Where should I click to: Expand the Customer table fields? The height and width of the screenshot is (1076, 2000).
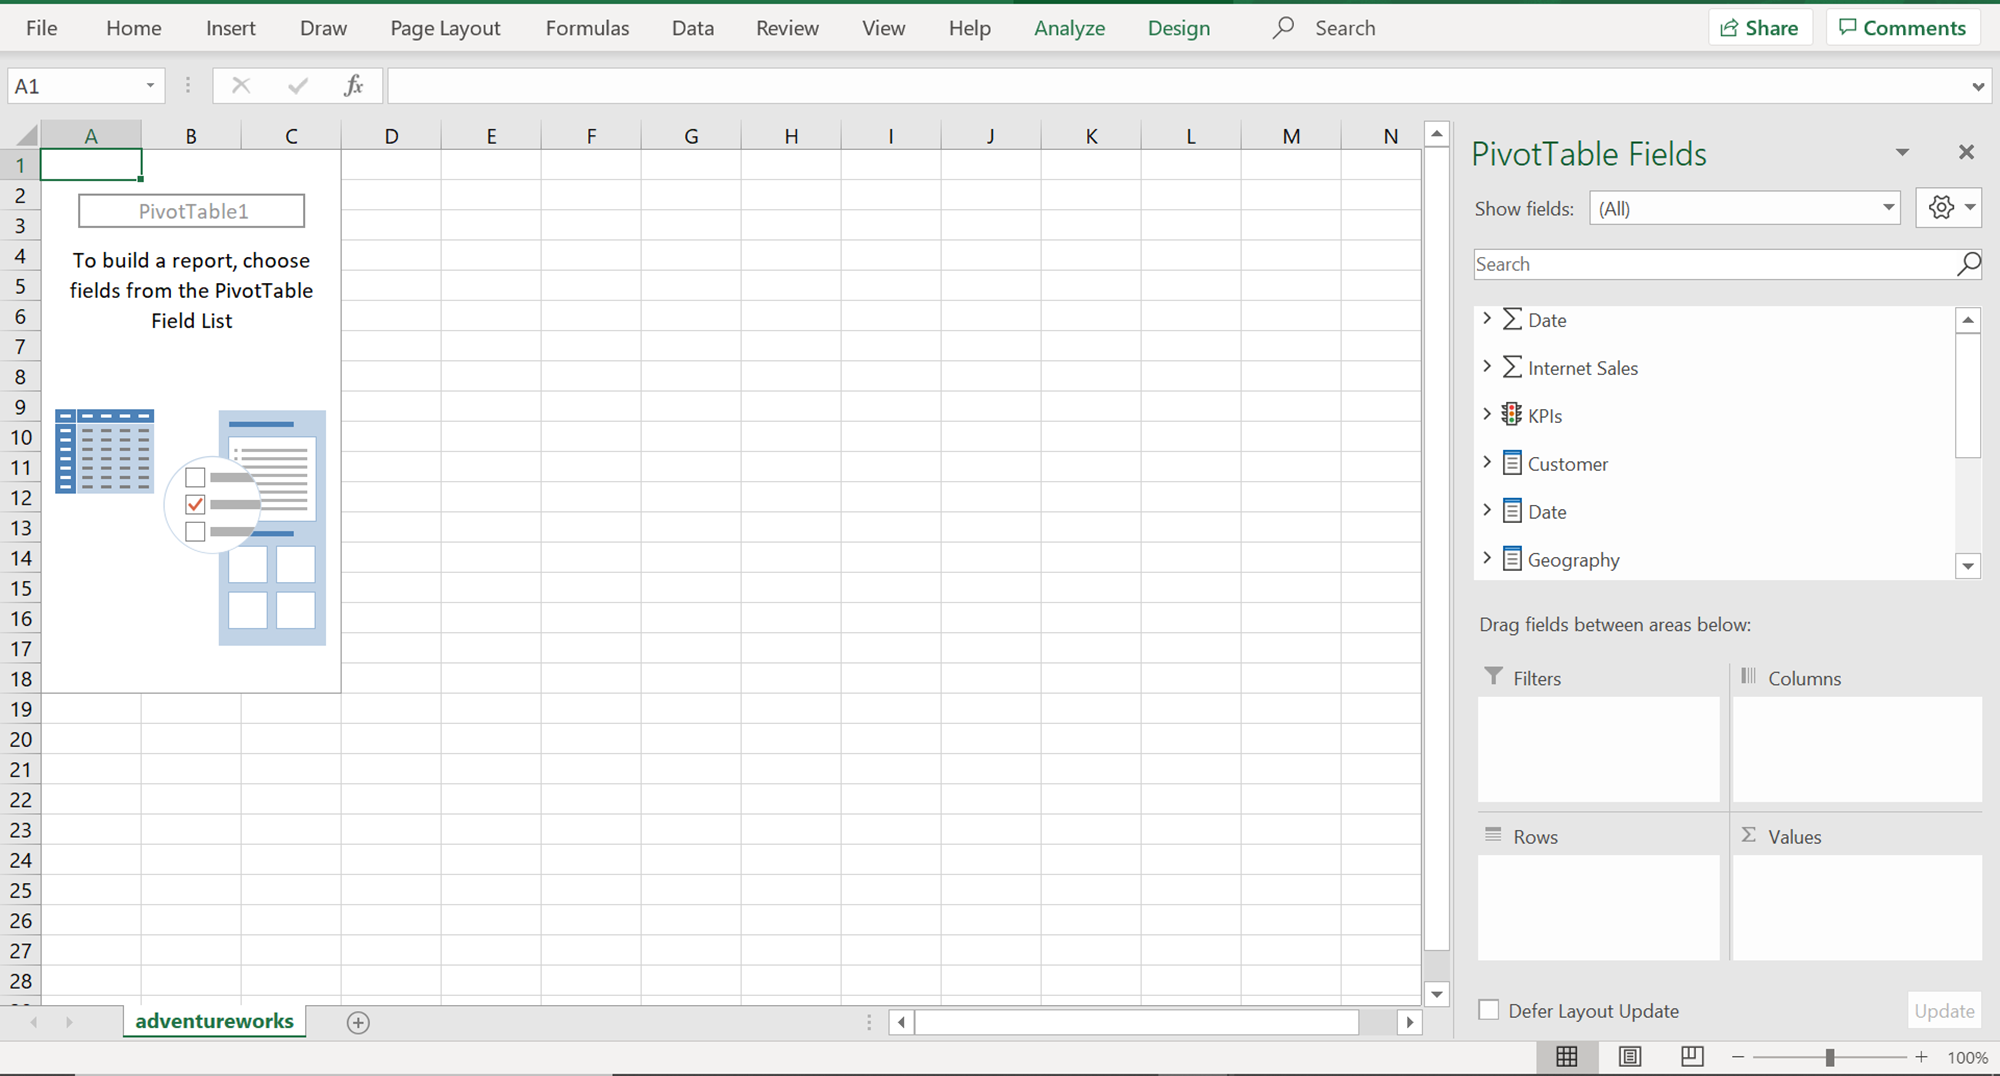coord(1487,462)
